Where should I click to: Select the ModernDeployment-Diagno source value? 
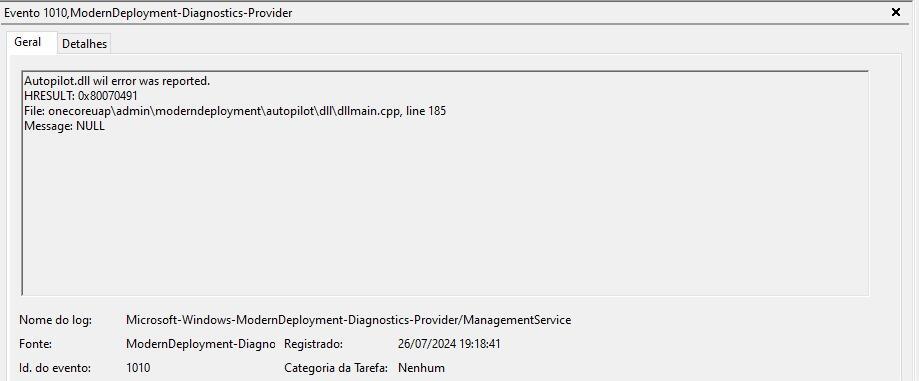click(200, 344)
